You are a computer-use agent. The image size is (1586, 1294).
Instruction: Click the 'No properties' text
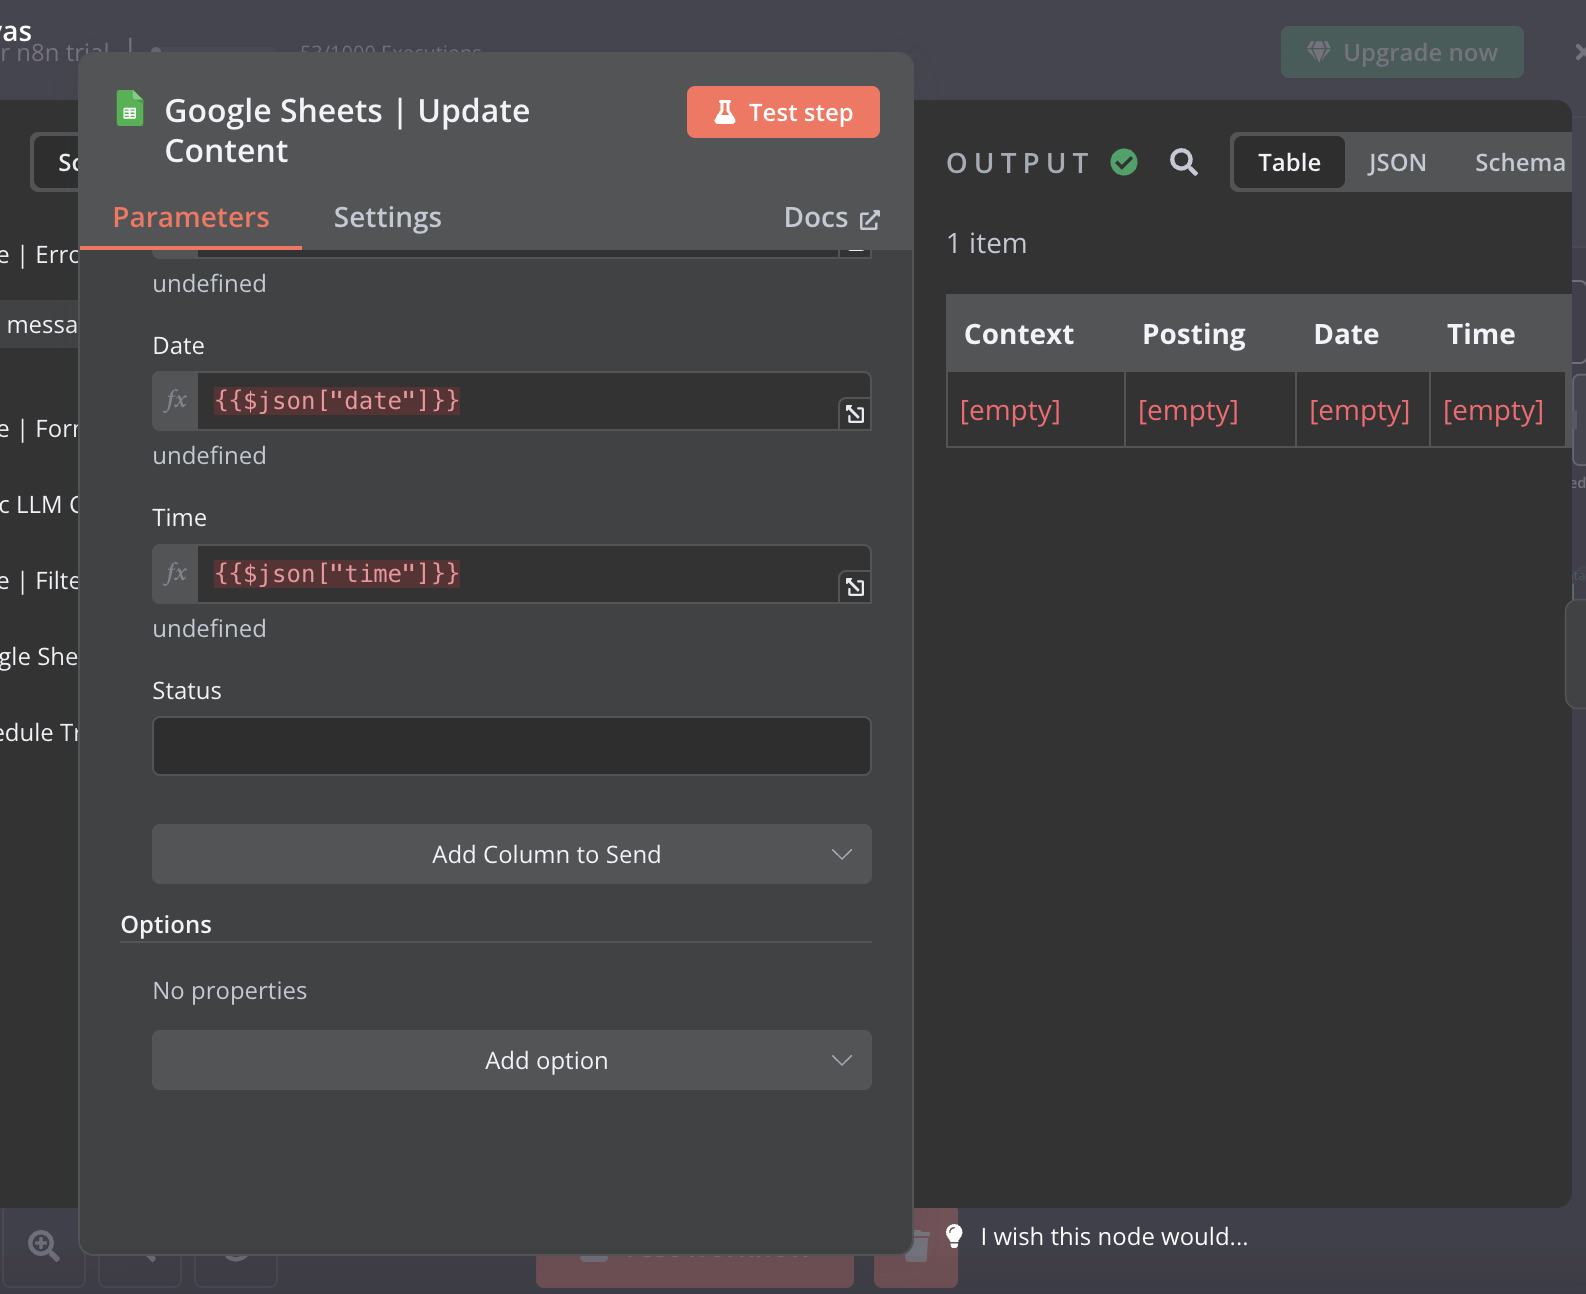[x=229, y=990]
